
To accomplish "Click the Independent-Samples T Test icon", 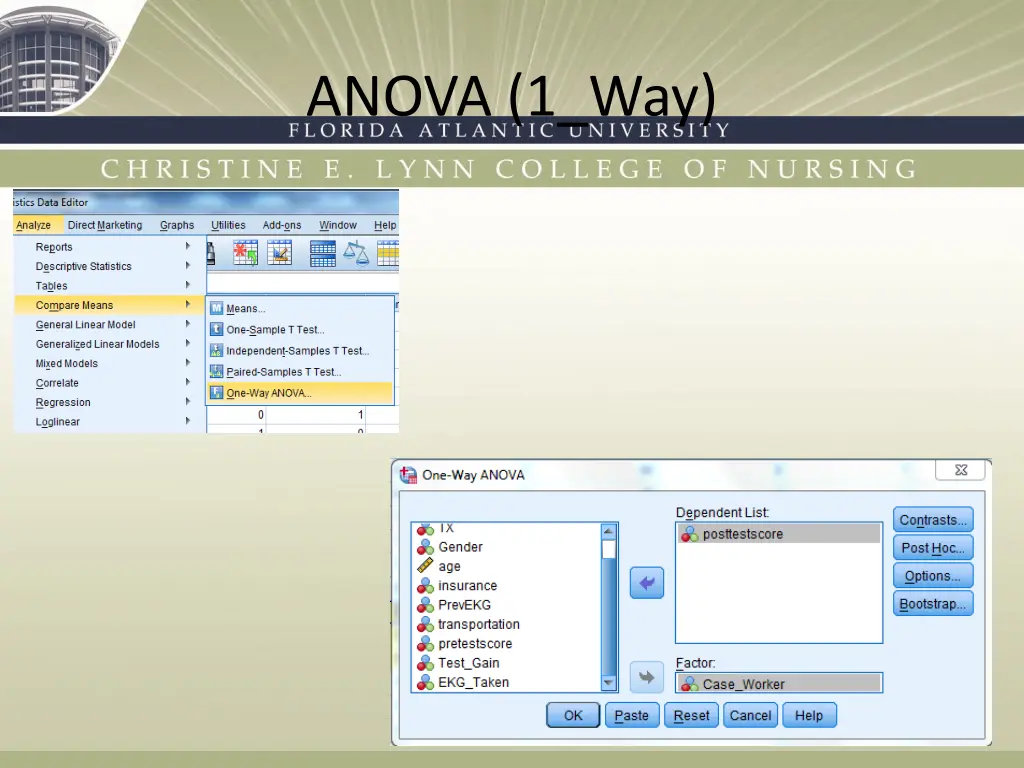I will tap(216, 351).
